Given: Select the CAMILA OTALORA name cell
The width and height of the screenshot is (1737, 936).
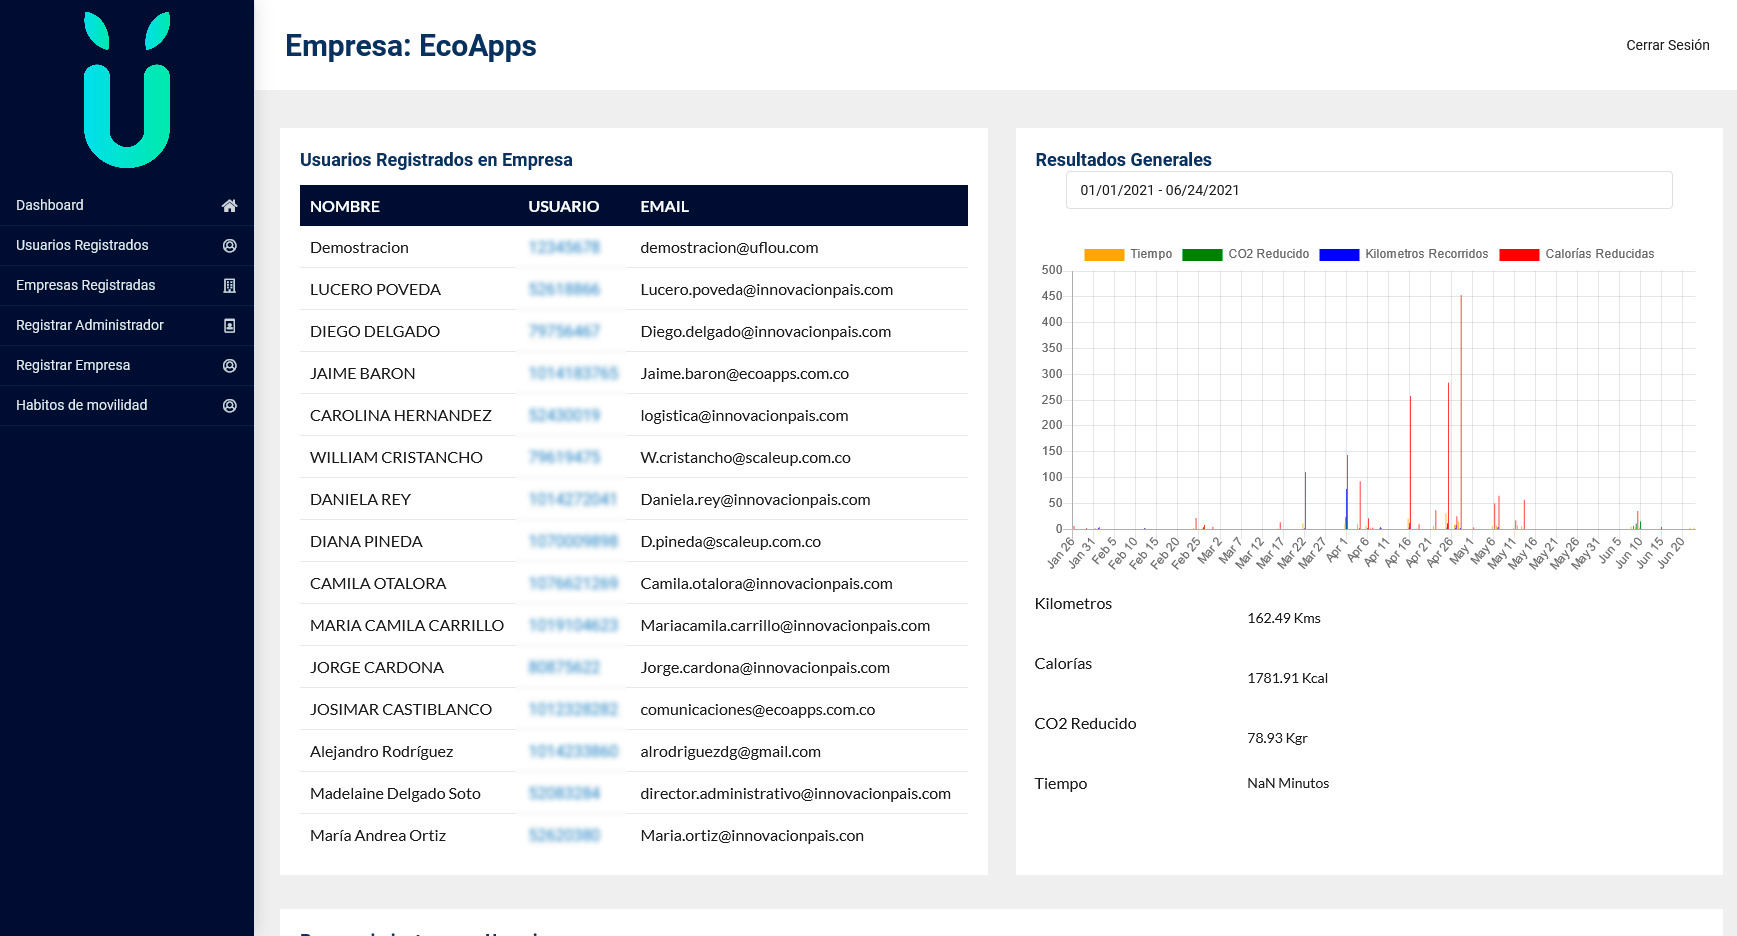Looking at the screenshot, I should pos(378,583).
